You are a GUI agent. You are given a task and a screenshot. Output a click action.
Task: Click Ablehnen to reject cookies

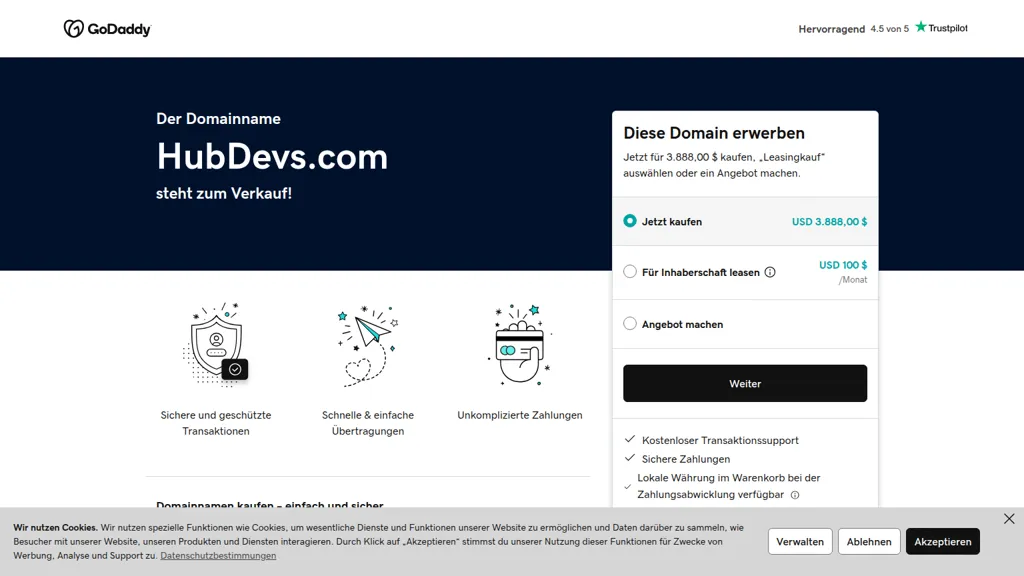(869, 541)
